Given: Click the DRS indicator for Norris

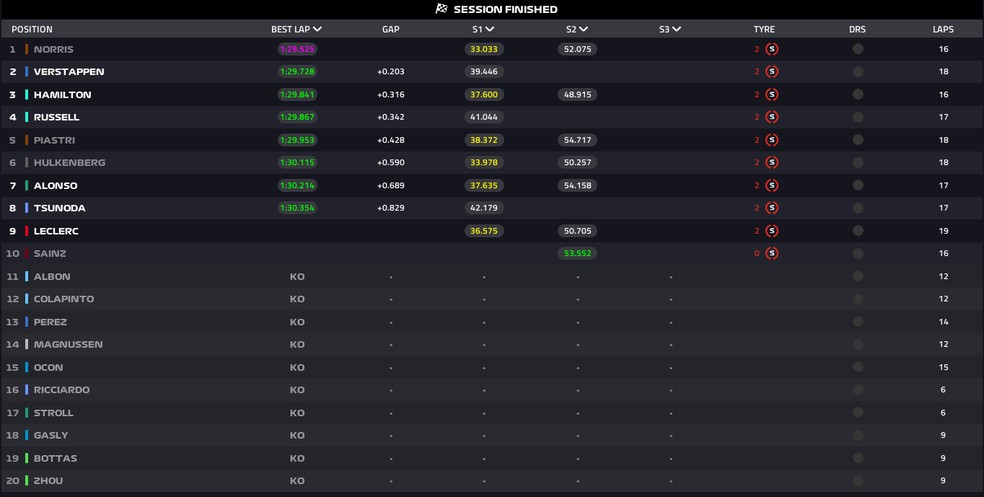Looking at the screenshot, I should click(x=857, y=49).
